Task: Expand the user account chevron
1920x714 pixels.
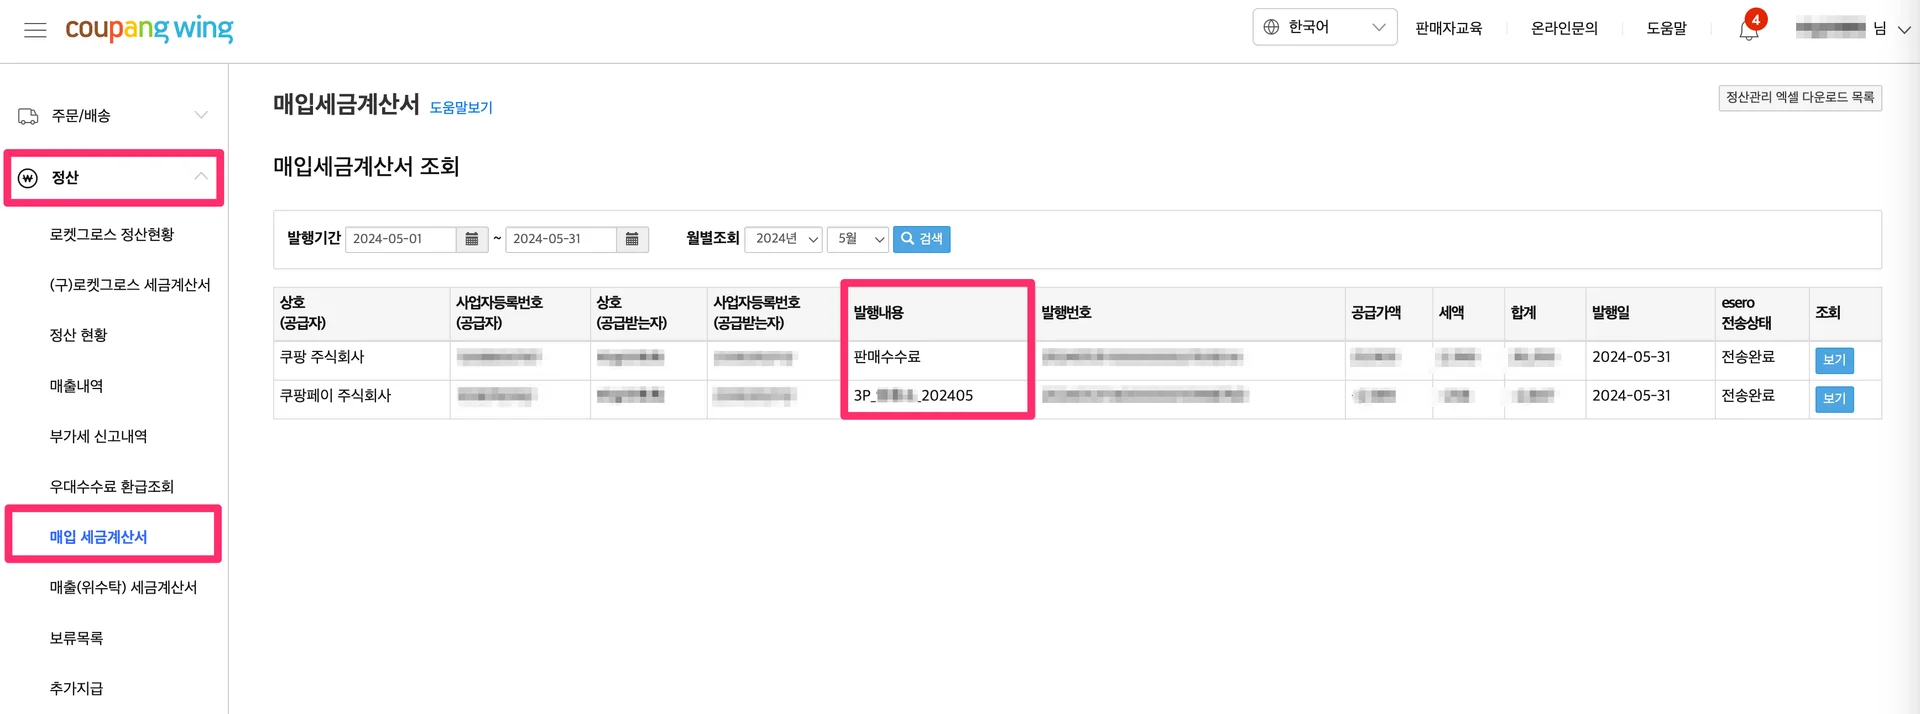Action: click(1904, 30)
